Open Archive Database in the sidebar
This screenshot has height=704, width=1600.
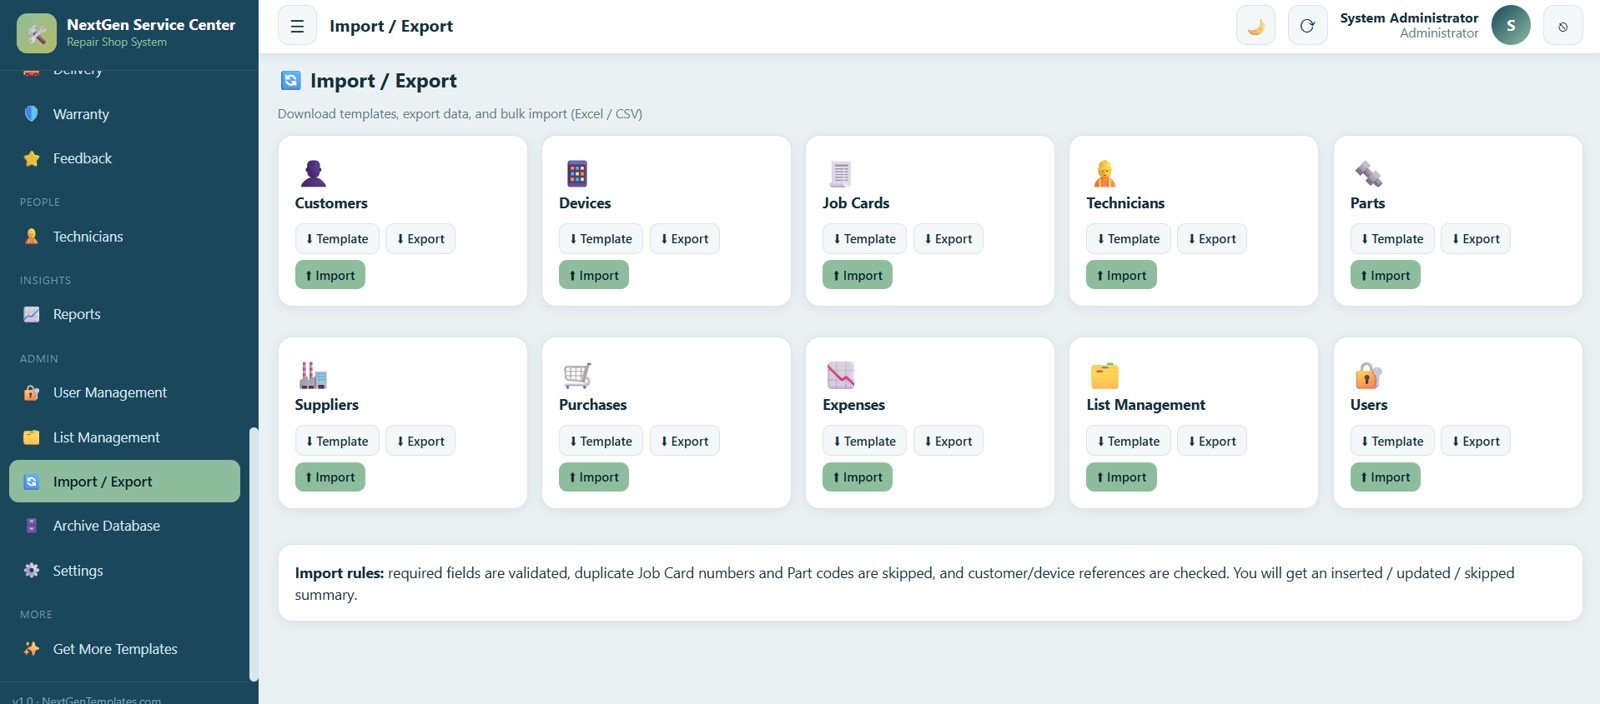pyautogui.click(x=124, y=526)
